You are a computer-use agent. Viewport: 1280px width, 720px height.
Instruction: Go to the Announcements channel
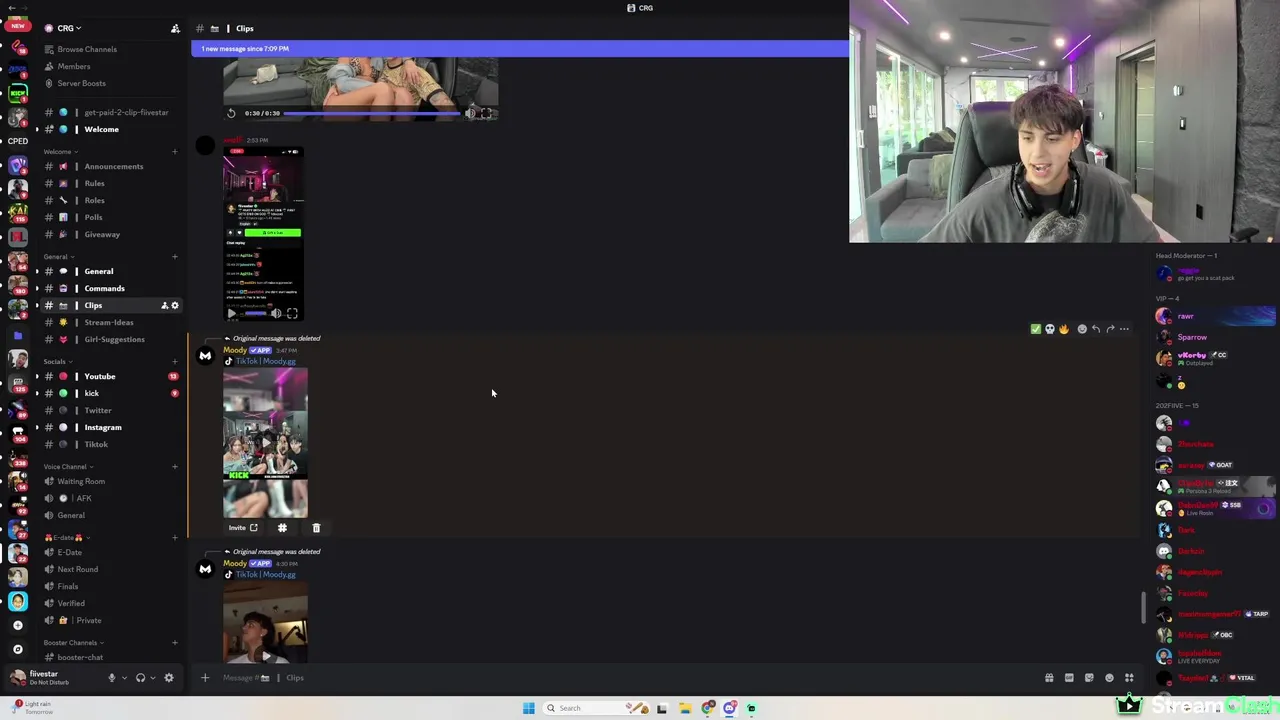click(113, 166)
